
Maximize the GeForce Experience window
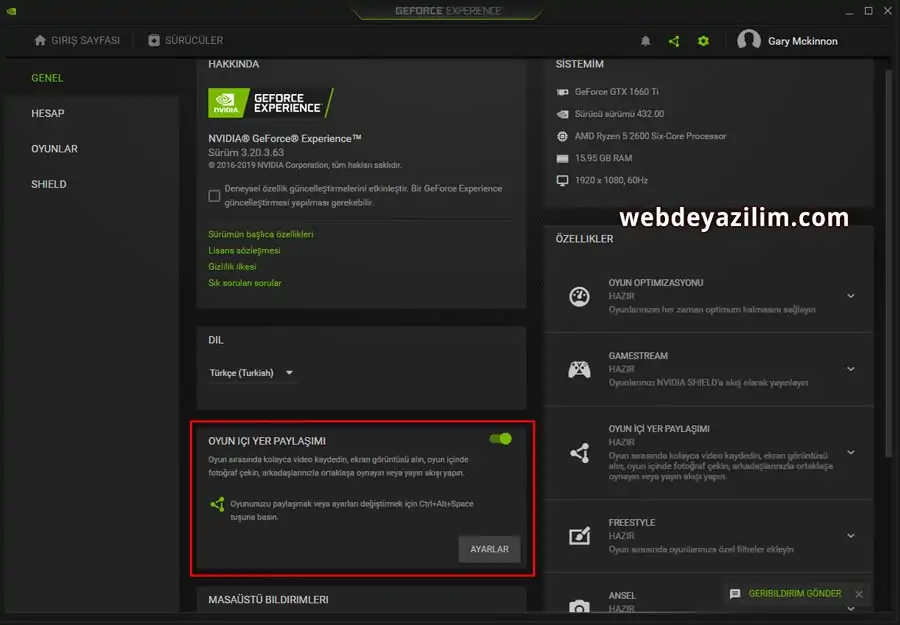tap(868, 11)
